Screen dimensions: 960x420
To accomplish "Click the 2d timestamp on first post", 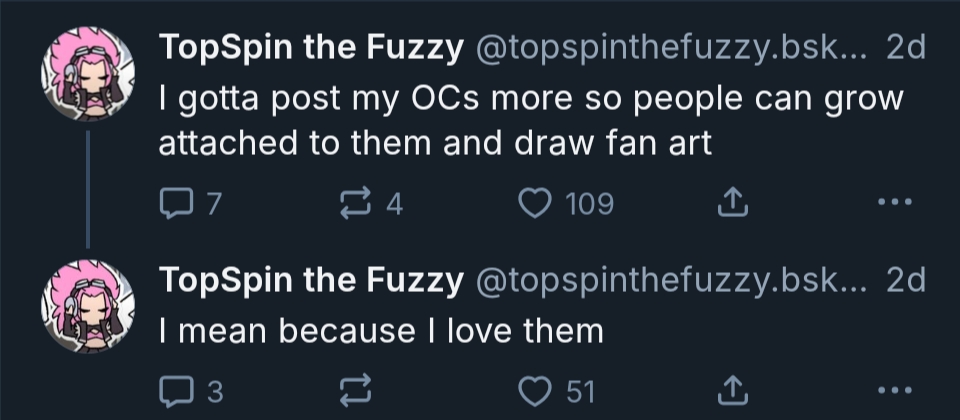I will coord(906,48).
